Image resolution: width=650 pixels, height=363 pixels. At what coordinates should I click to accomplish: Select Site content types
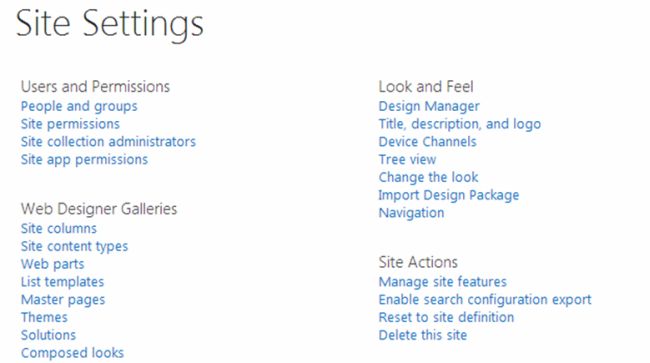[75, 247]
